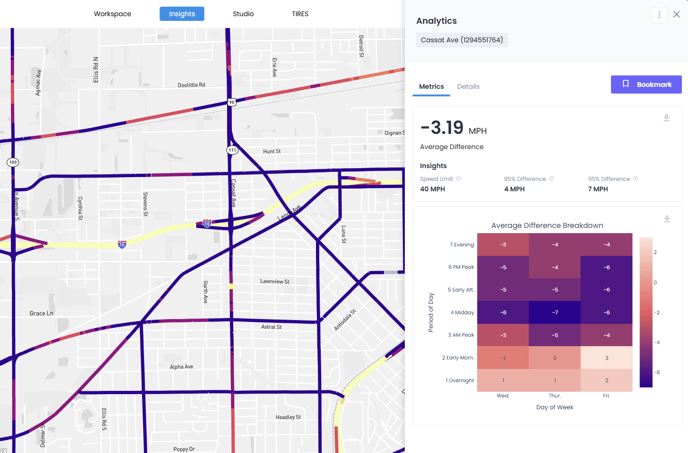Click the heatmap color scale bar

click(646, 312)
